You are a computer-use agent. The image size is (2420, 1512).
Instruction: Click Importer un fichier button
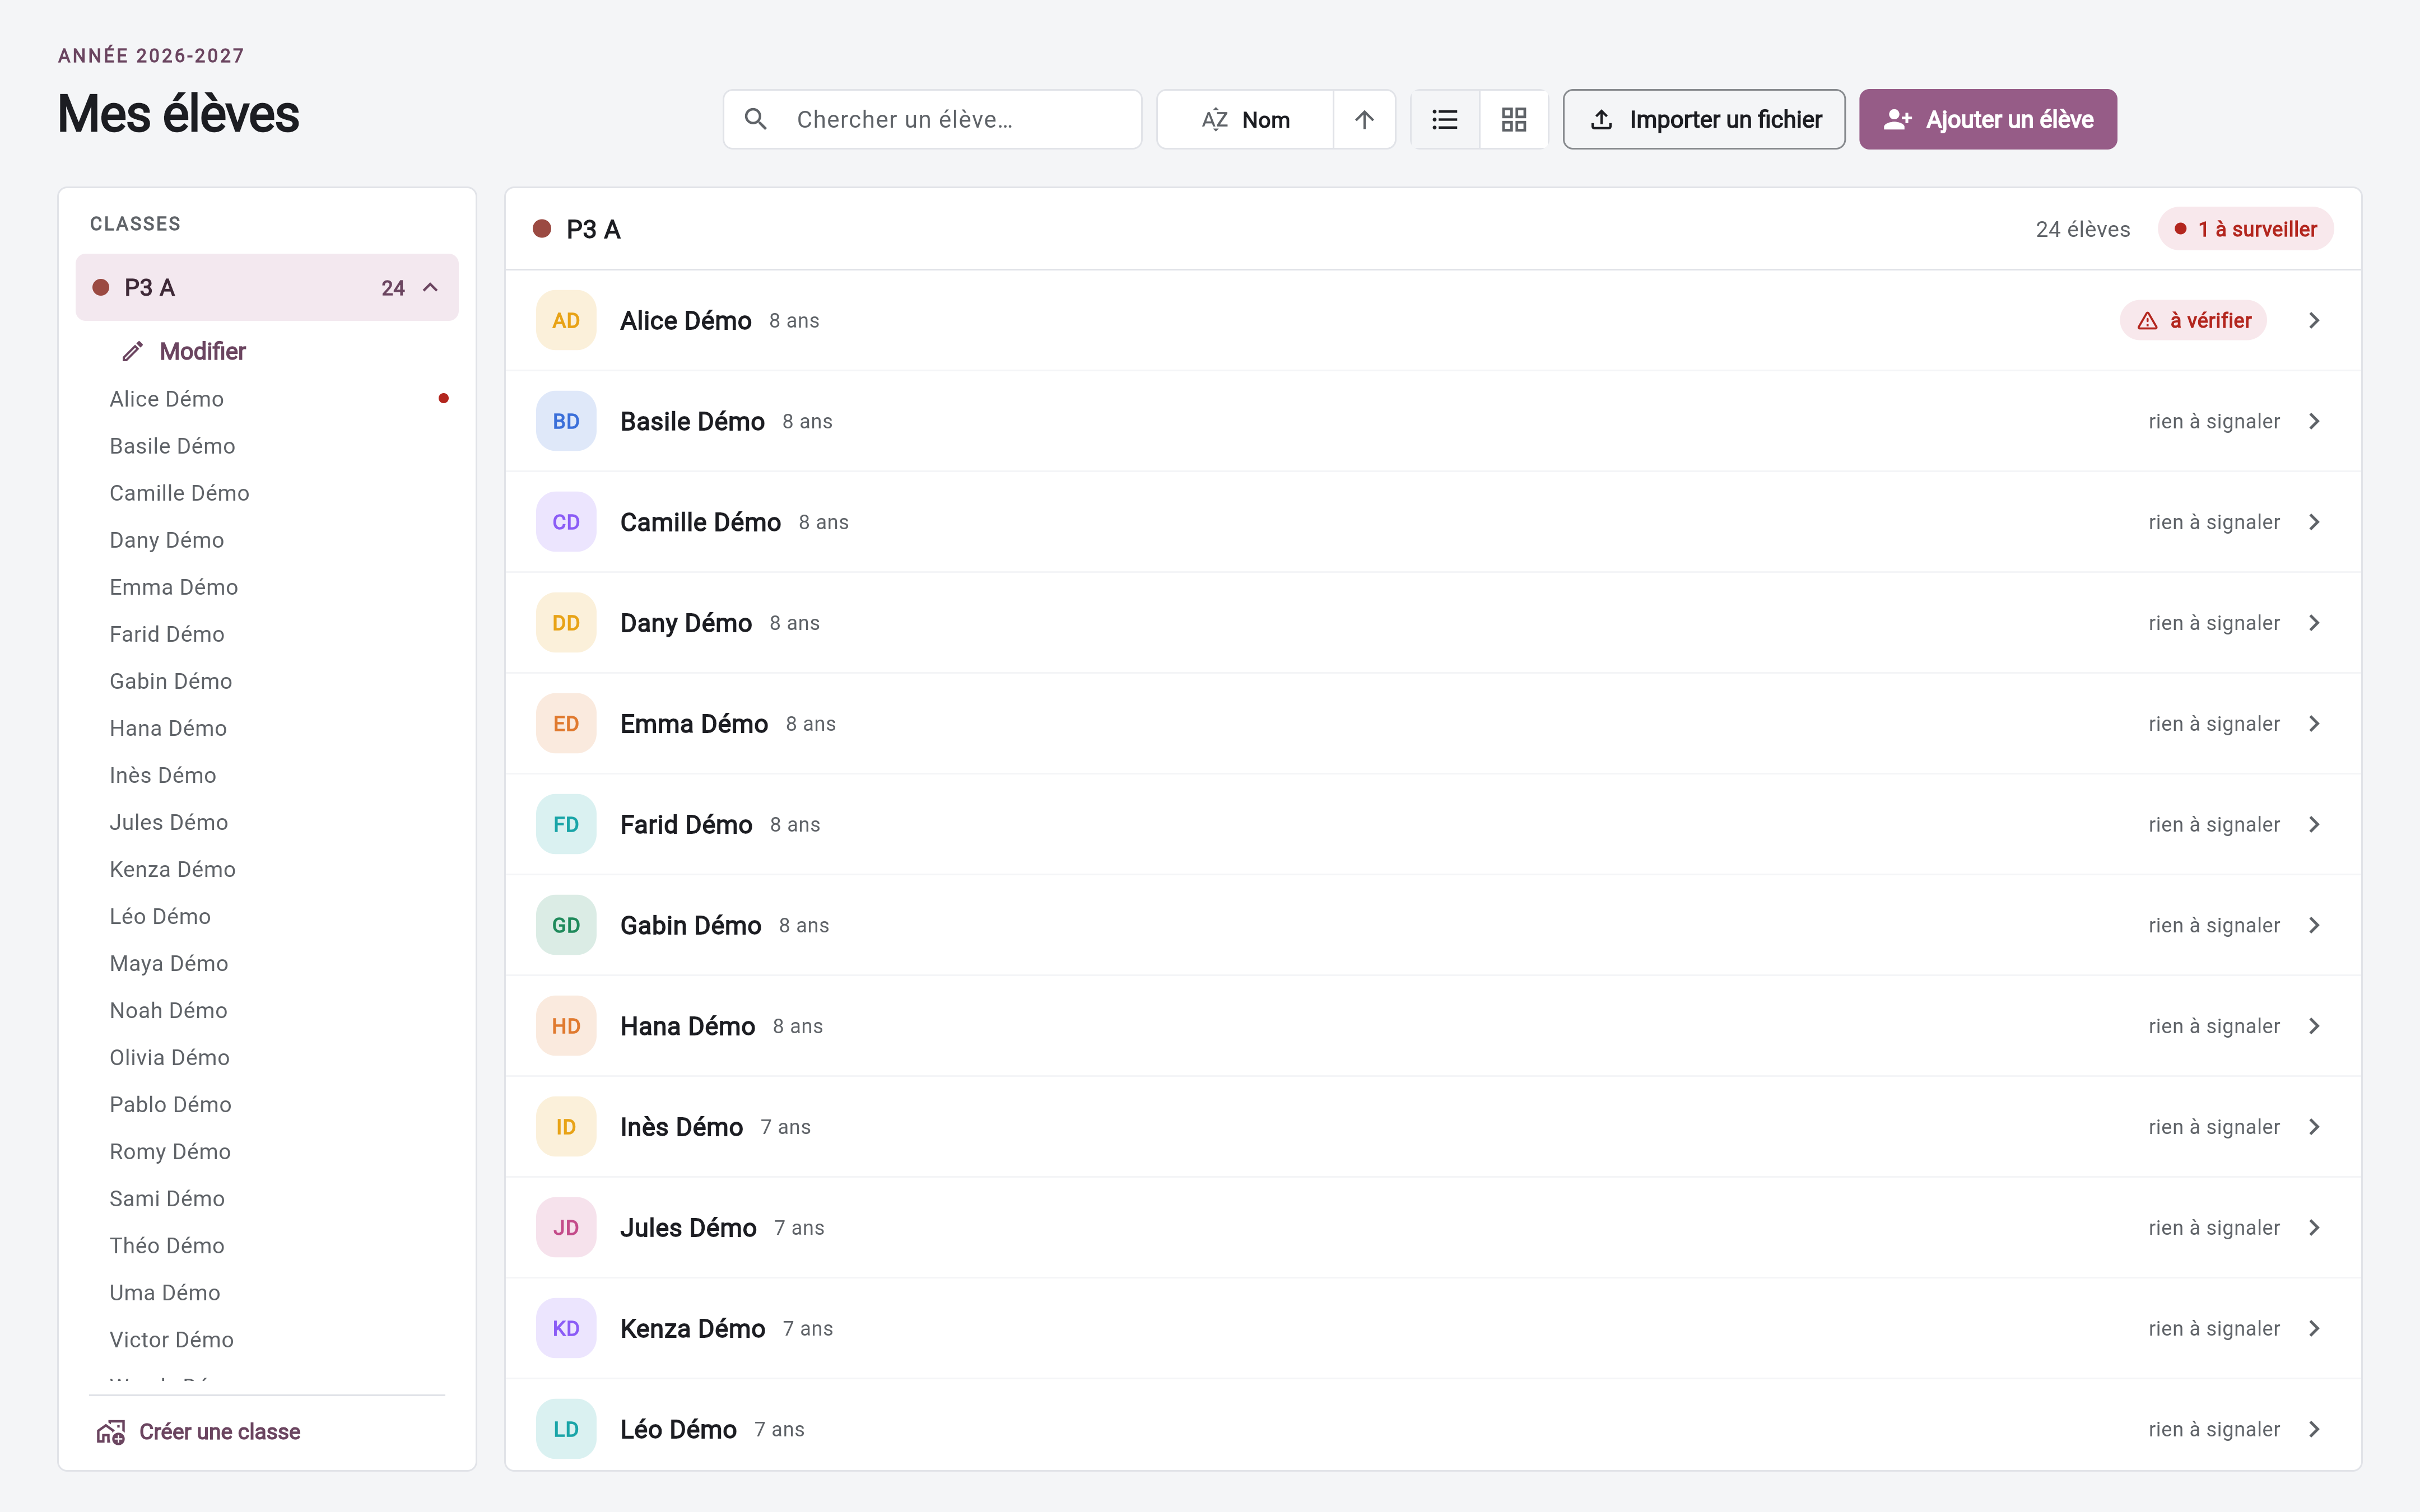[1704, 120]
